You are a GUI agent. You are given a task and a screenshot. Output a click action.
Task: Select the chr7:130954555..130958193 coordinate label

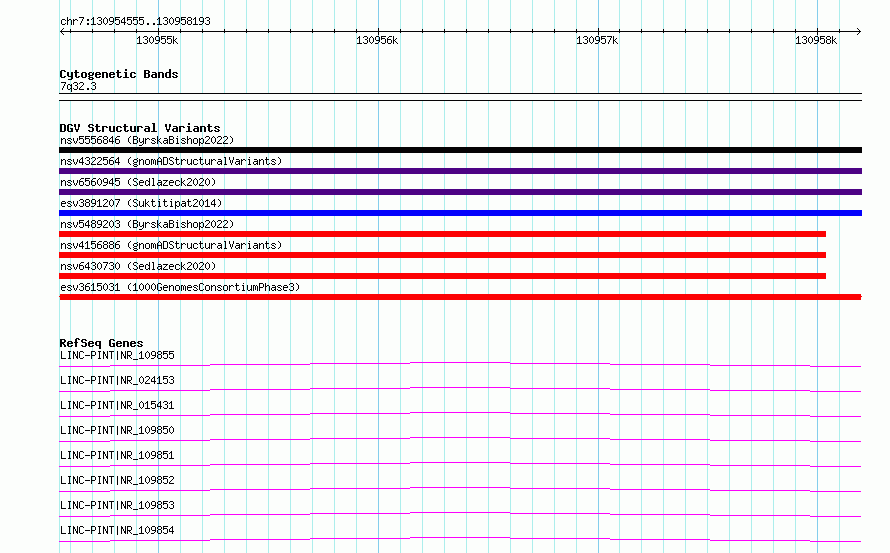(135, 21)
